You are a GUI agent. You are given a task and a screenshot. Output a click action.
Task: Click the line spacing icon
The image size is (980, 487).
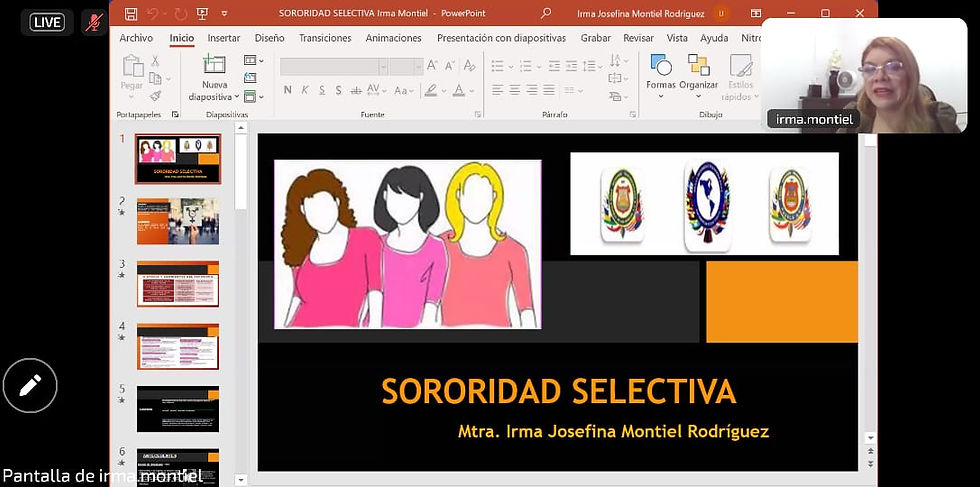591,66
